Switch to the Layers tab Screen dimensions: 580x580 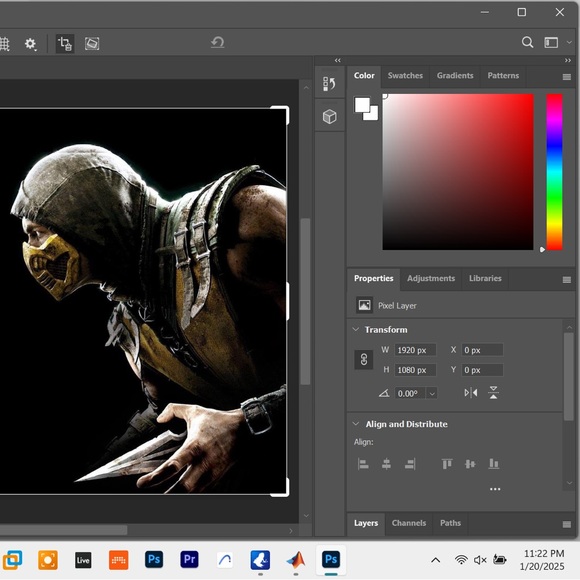pyautogui.click(x=366, y=523)
